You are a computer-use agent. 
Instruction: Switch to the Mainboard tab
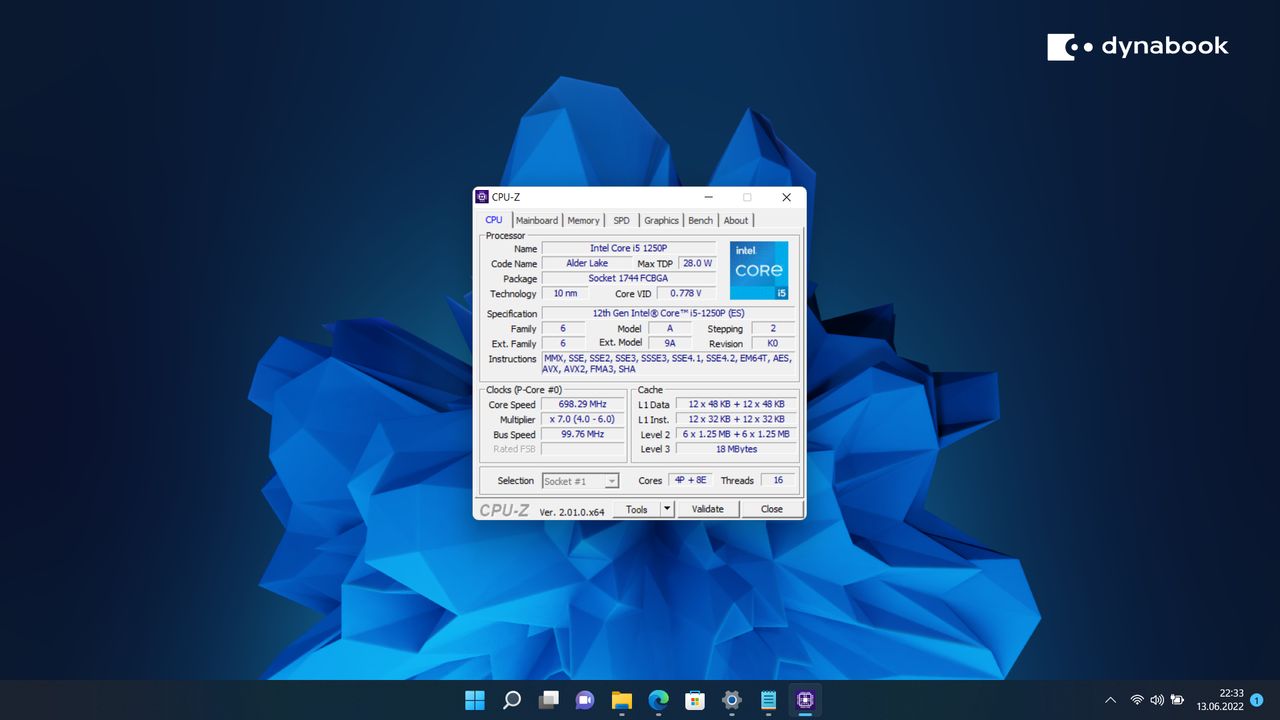pos(537,220)
